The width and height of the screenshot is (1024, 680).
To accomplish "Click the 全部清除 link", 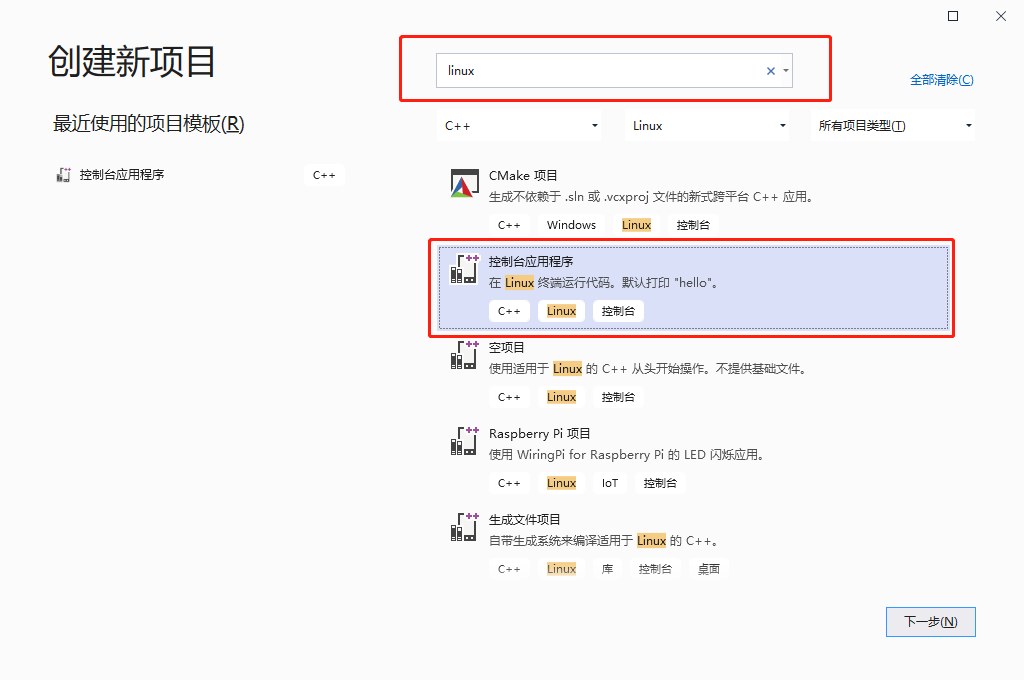I will tap(941, 79).
